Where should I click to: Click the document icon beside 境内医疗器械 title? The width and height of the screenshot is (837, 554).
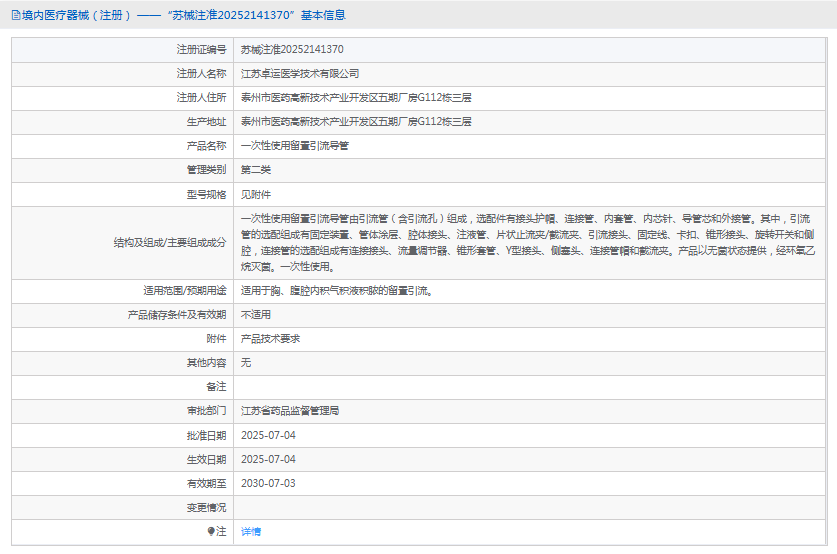point(15,15)
